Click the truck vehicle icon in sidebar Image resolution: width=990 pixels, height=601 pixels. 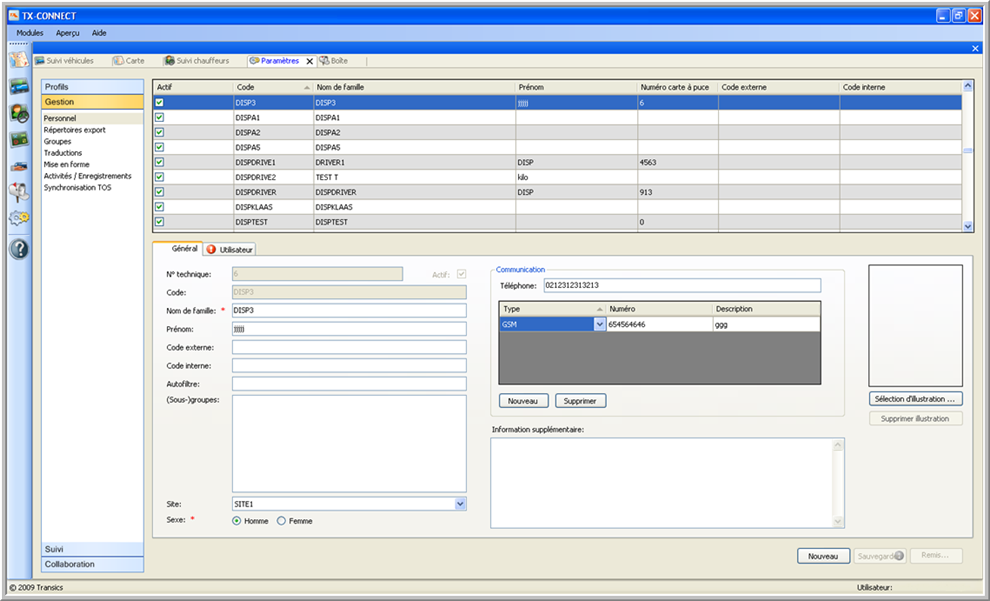18,87
